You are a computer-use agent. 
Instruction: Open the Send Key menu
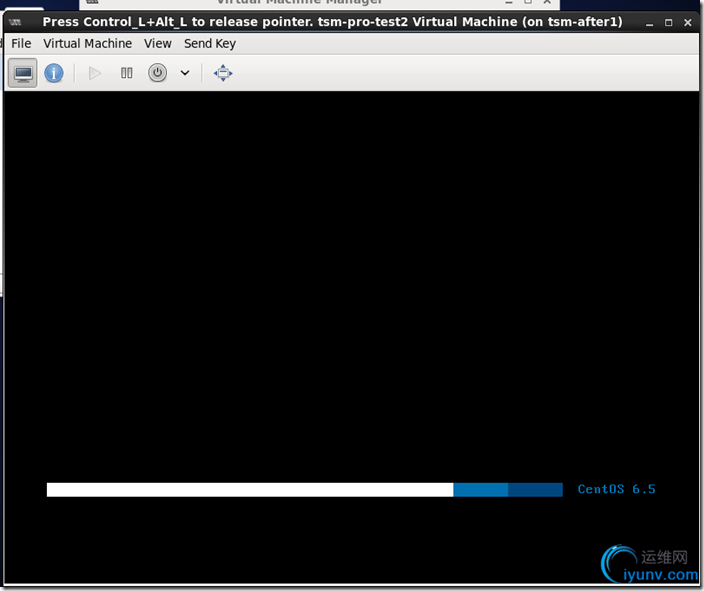(x=210, y=44)
